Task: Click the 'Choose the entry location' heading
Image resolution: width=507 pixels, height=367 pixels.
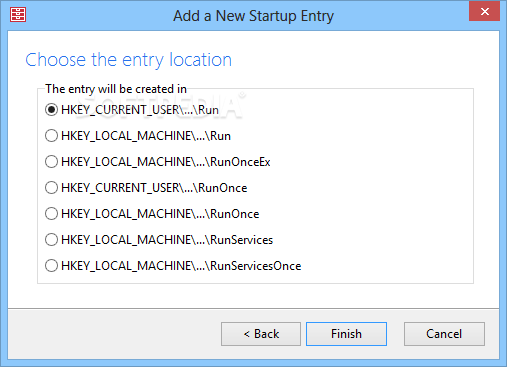Action: 129,60
